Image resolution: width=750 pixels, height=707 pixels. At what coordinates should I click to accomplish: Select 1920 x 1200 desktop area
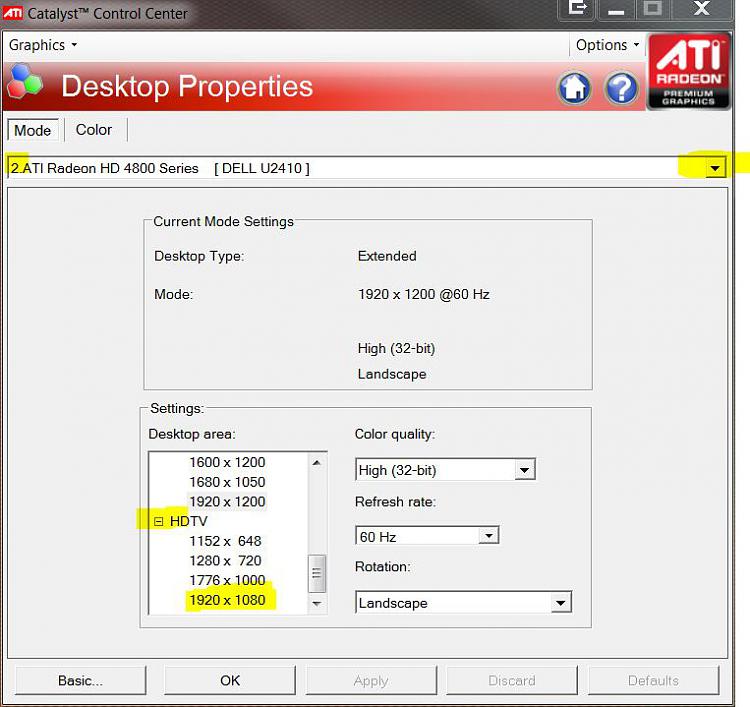click(x=227, y=501)
